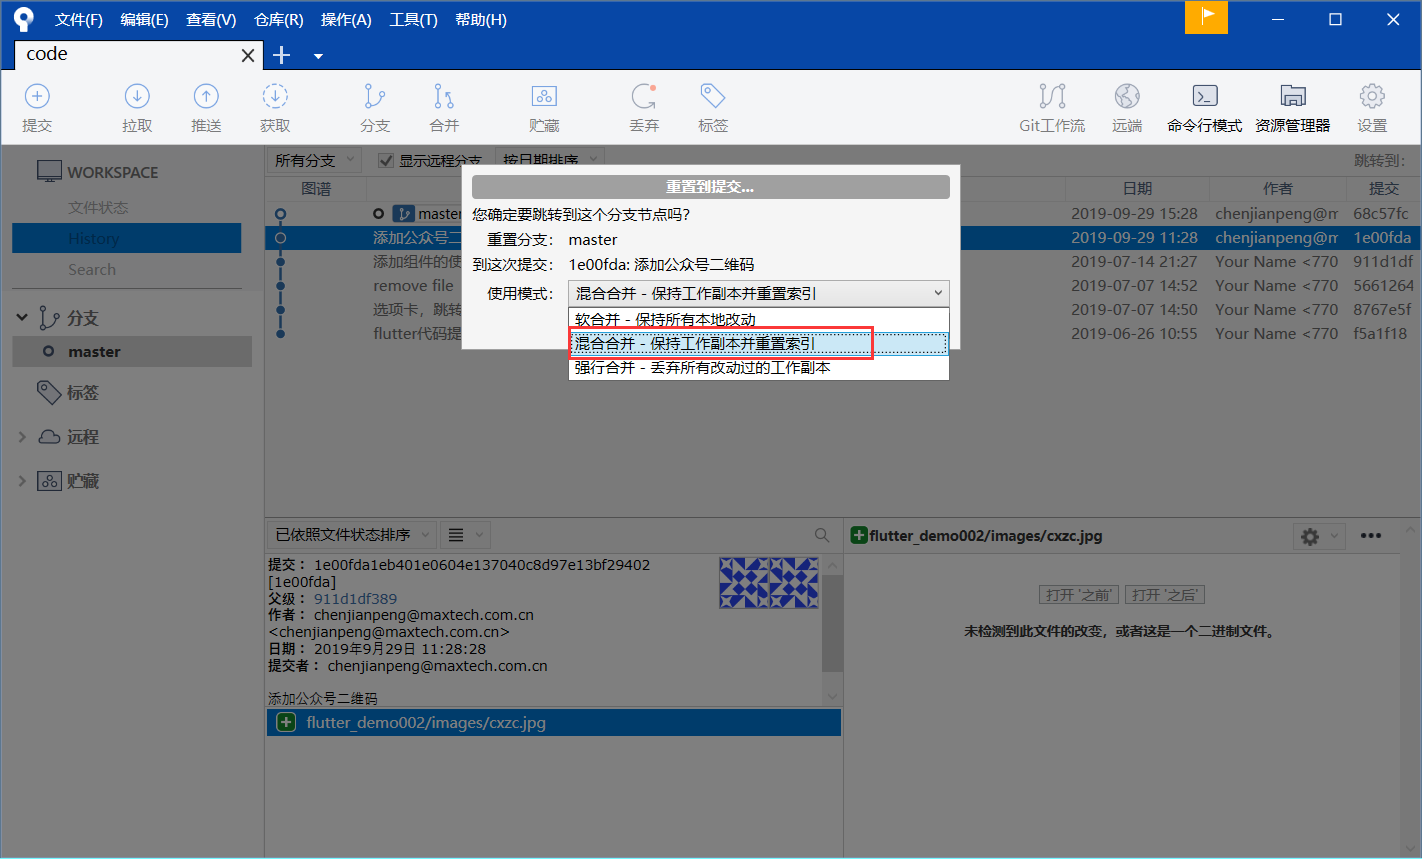Click the 丢弃 (Discard) toolbar icon

point(644,105)
